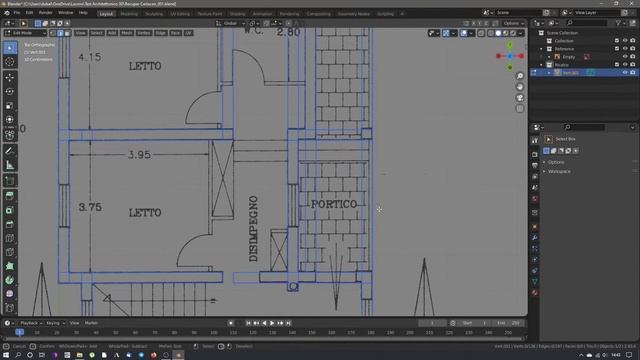Activate the Rotate tool
The height and width of the screenshot is (360, 640).
(10, 91)
